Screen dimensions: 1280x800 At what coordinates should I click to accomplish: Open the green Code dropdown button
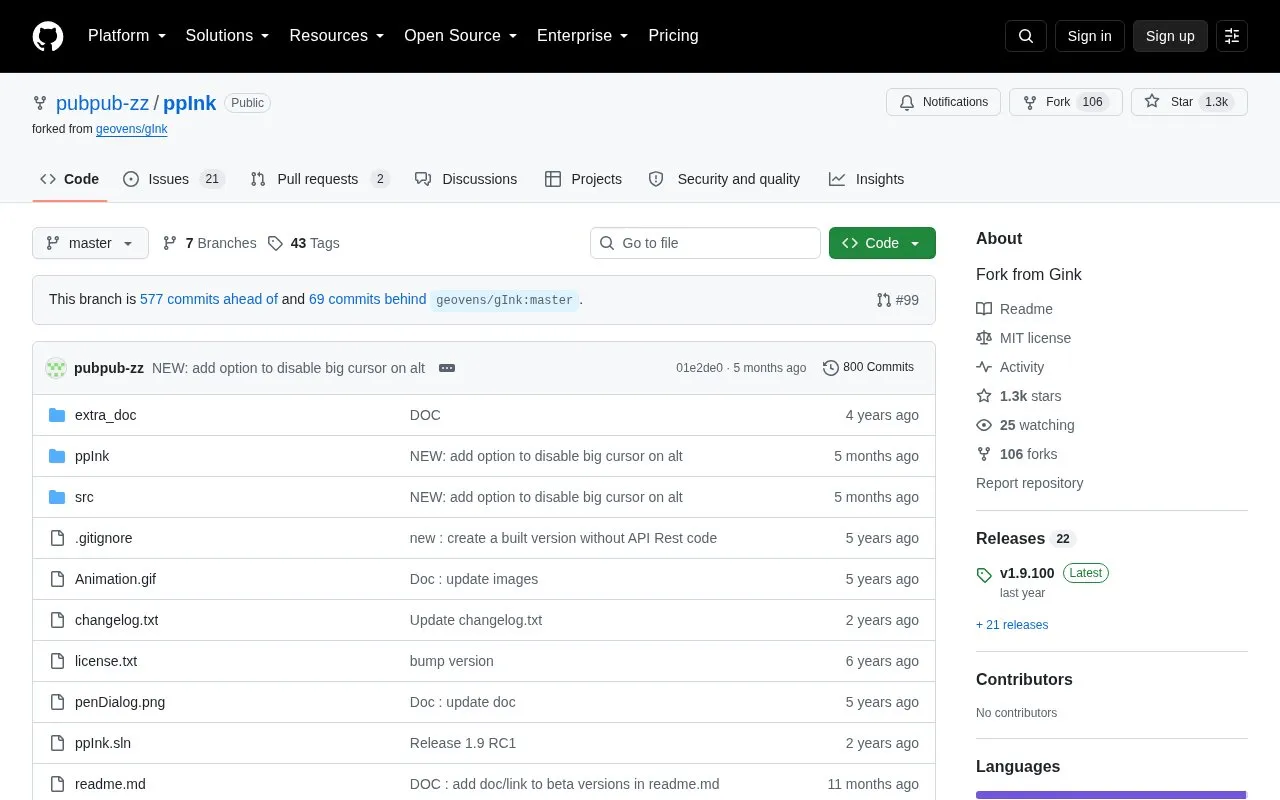point(882,243)
